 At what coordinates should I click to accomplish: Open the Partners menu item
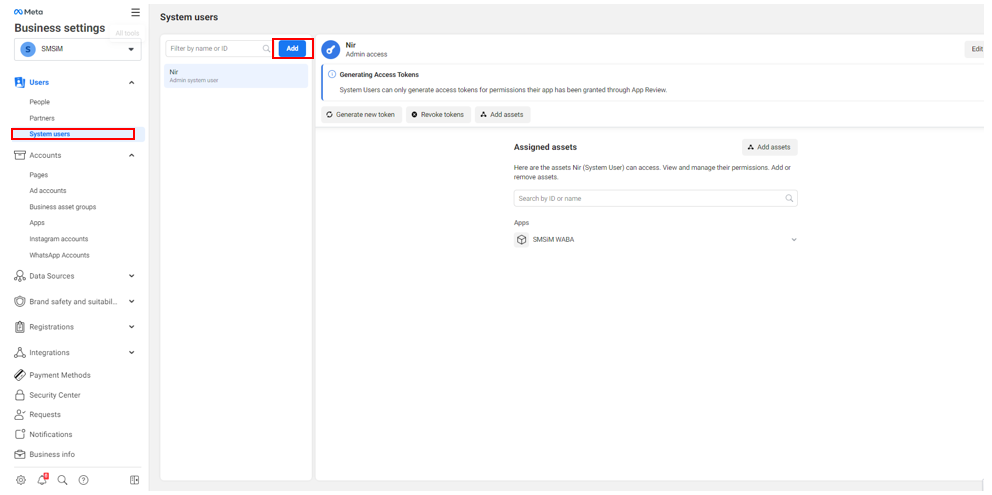tap(42, 118)
